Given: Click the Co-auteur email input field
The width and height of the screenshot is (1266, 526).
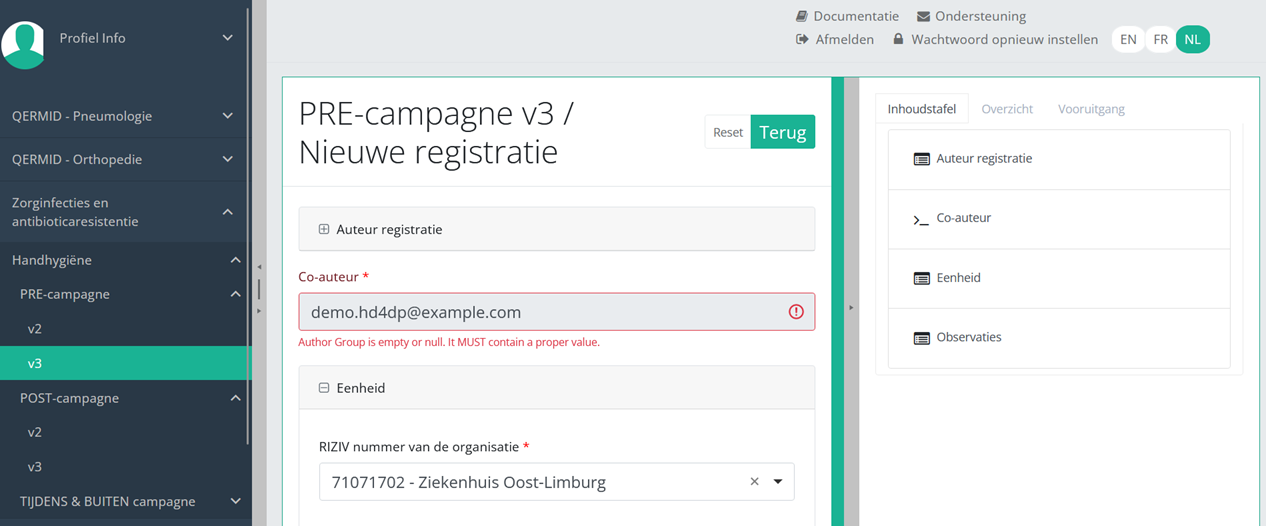Looking at the screenshot, I should [540, 312].
